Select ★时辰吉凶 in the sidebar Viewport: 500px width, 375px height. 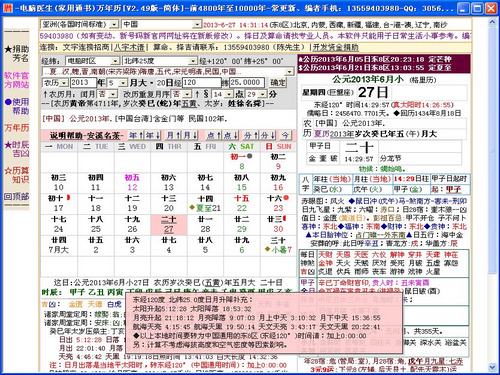[17, 149]
